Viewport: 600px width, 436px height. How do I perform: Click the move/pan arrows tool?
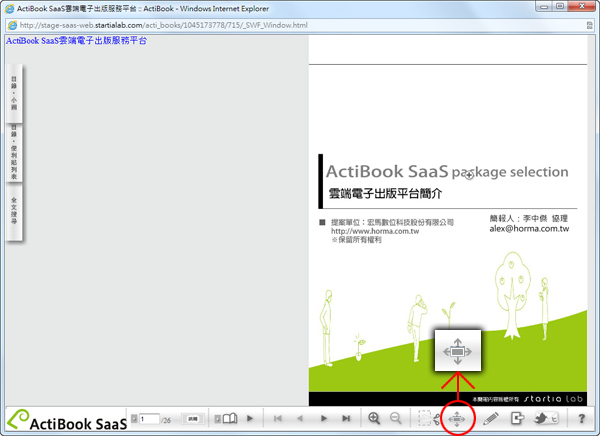[457, 419]
